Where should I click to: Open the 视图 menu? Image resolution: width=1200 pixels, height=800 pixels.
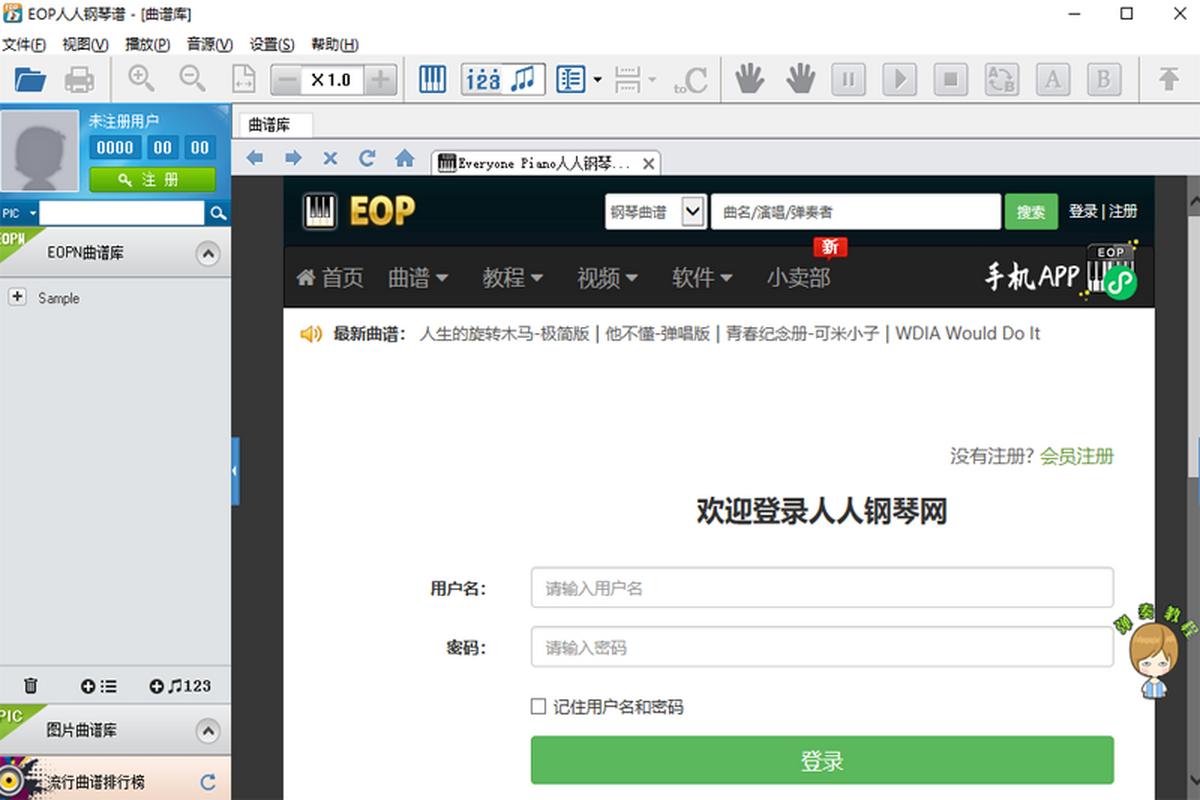(85, 44)
